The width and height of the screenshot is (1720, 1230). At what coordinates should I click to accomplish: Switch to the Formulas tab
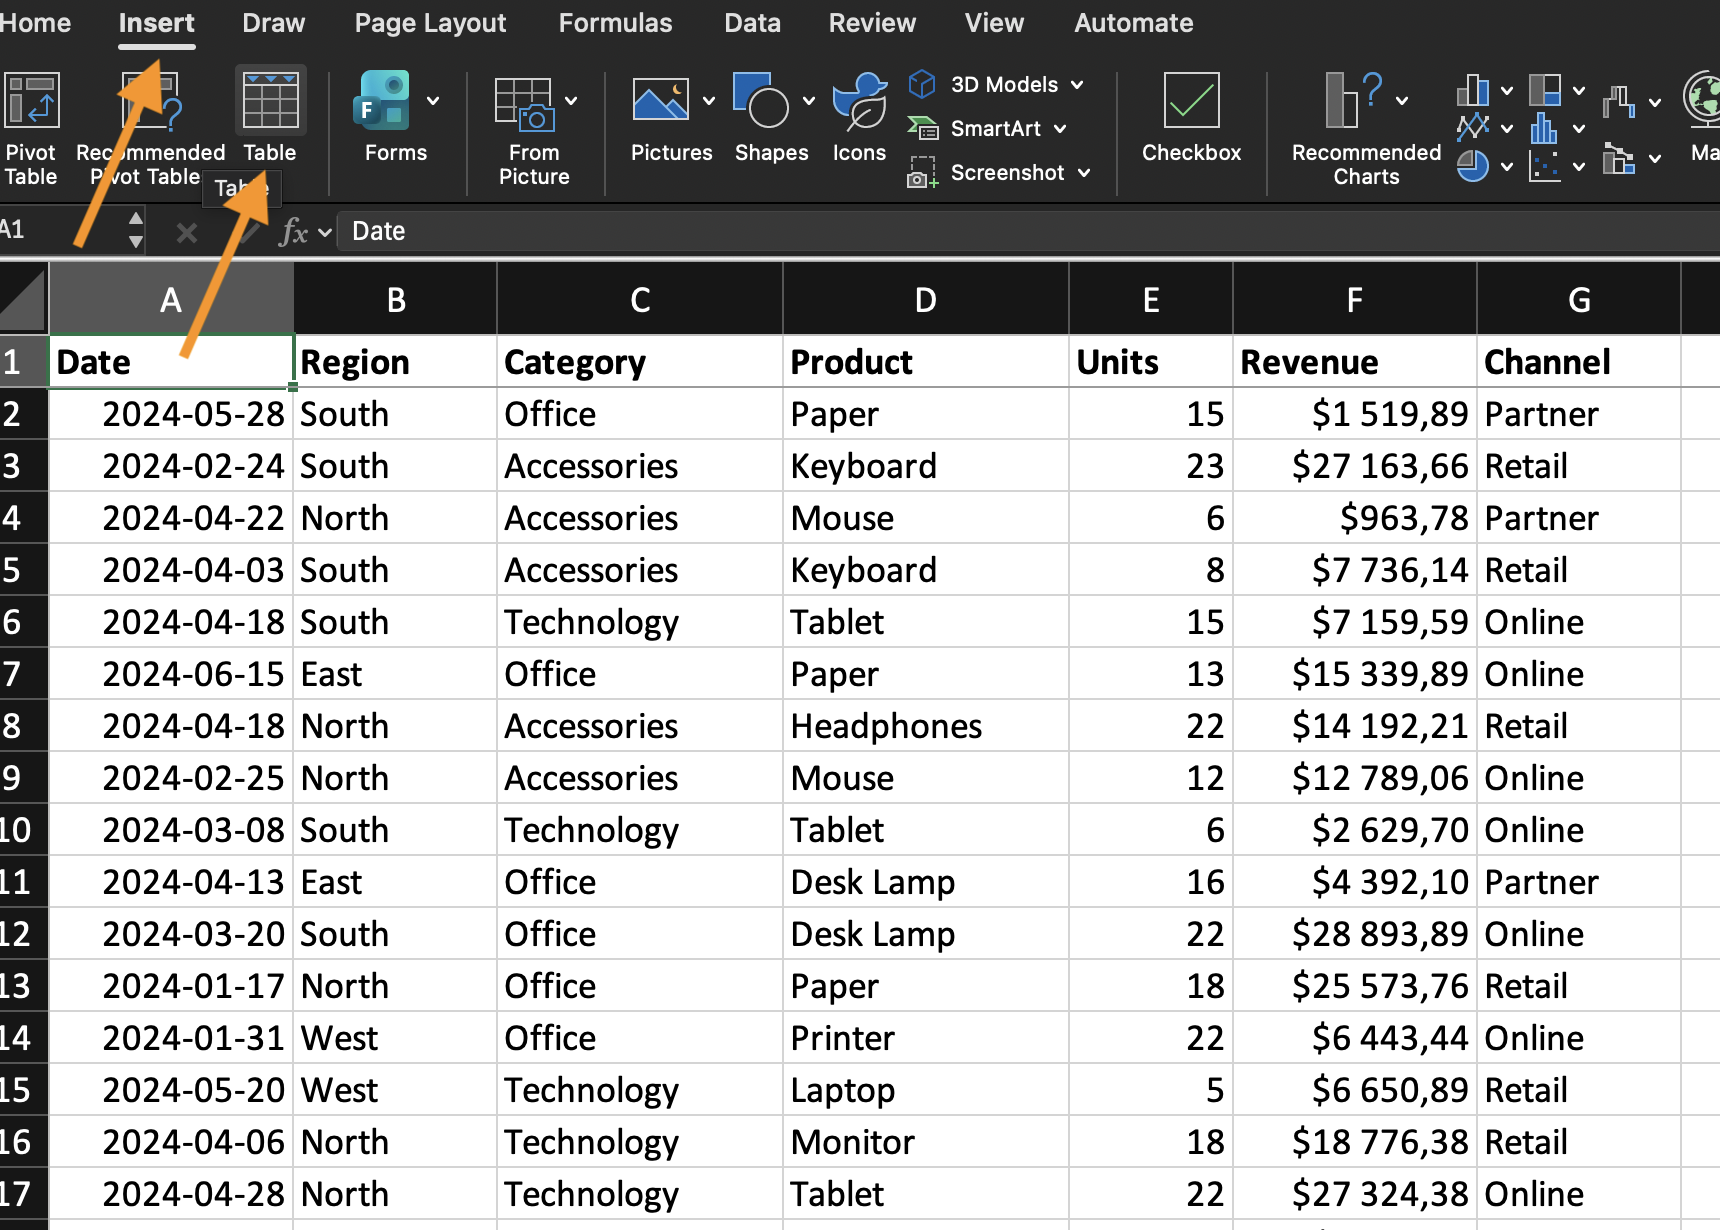[x=615, y=23]
